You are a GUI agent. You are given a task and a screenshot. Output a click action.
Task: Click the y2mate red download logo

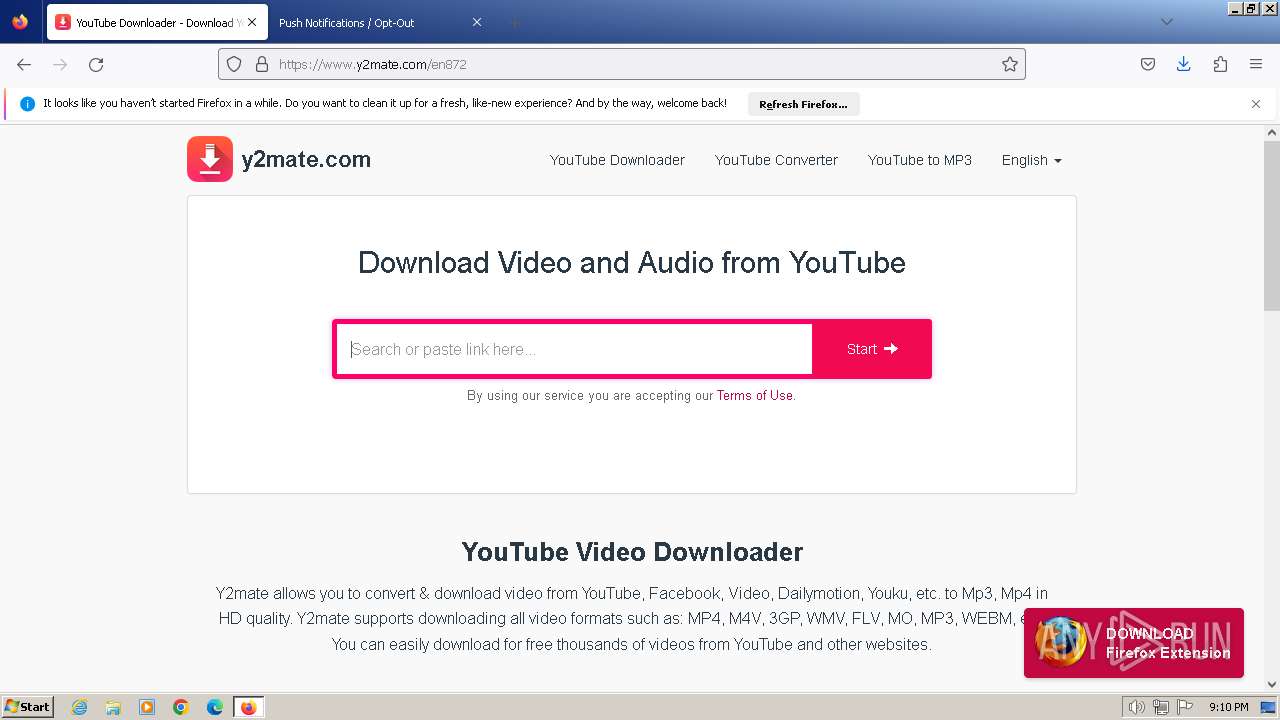[210, 159]
